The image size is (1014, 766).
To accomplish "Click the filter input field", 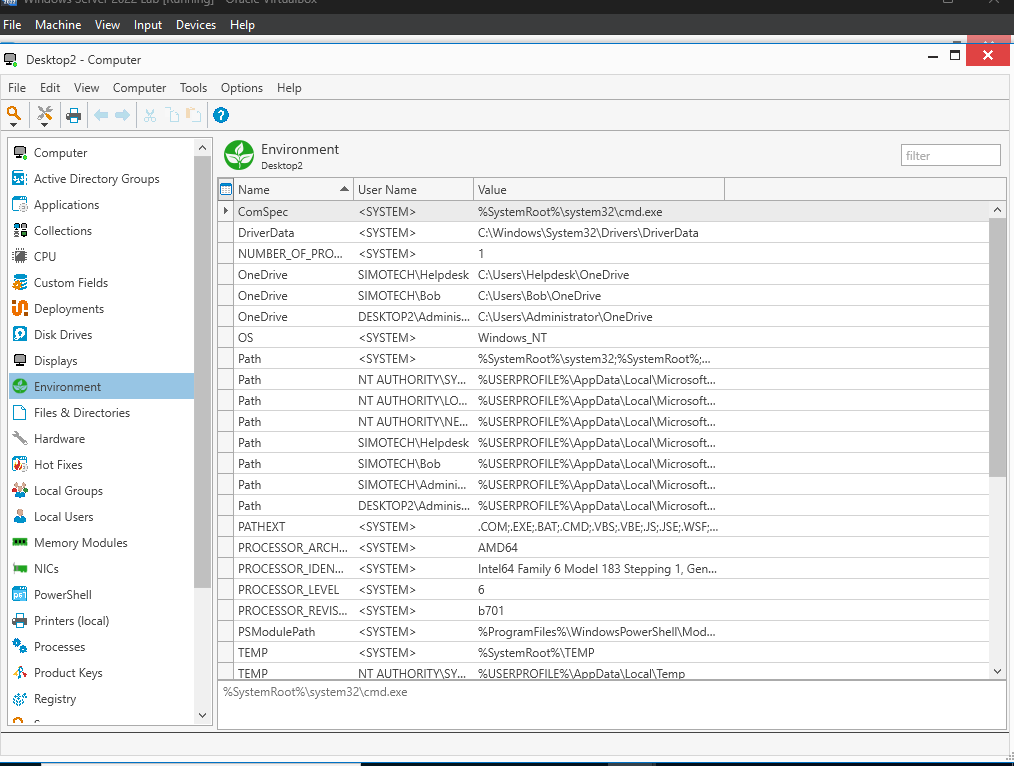I will (x=951, y=155).
